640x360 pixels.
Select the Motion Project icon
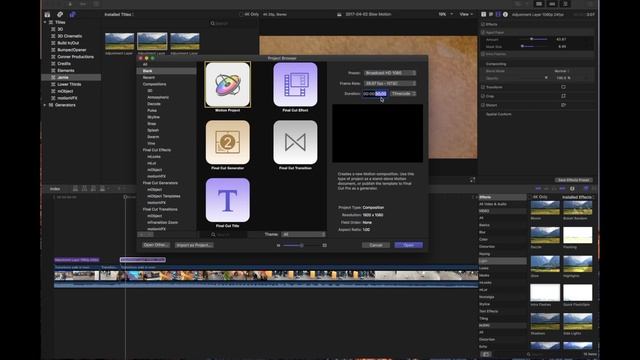coord(228,84)
